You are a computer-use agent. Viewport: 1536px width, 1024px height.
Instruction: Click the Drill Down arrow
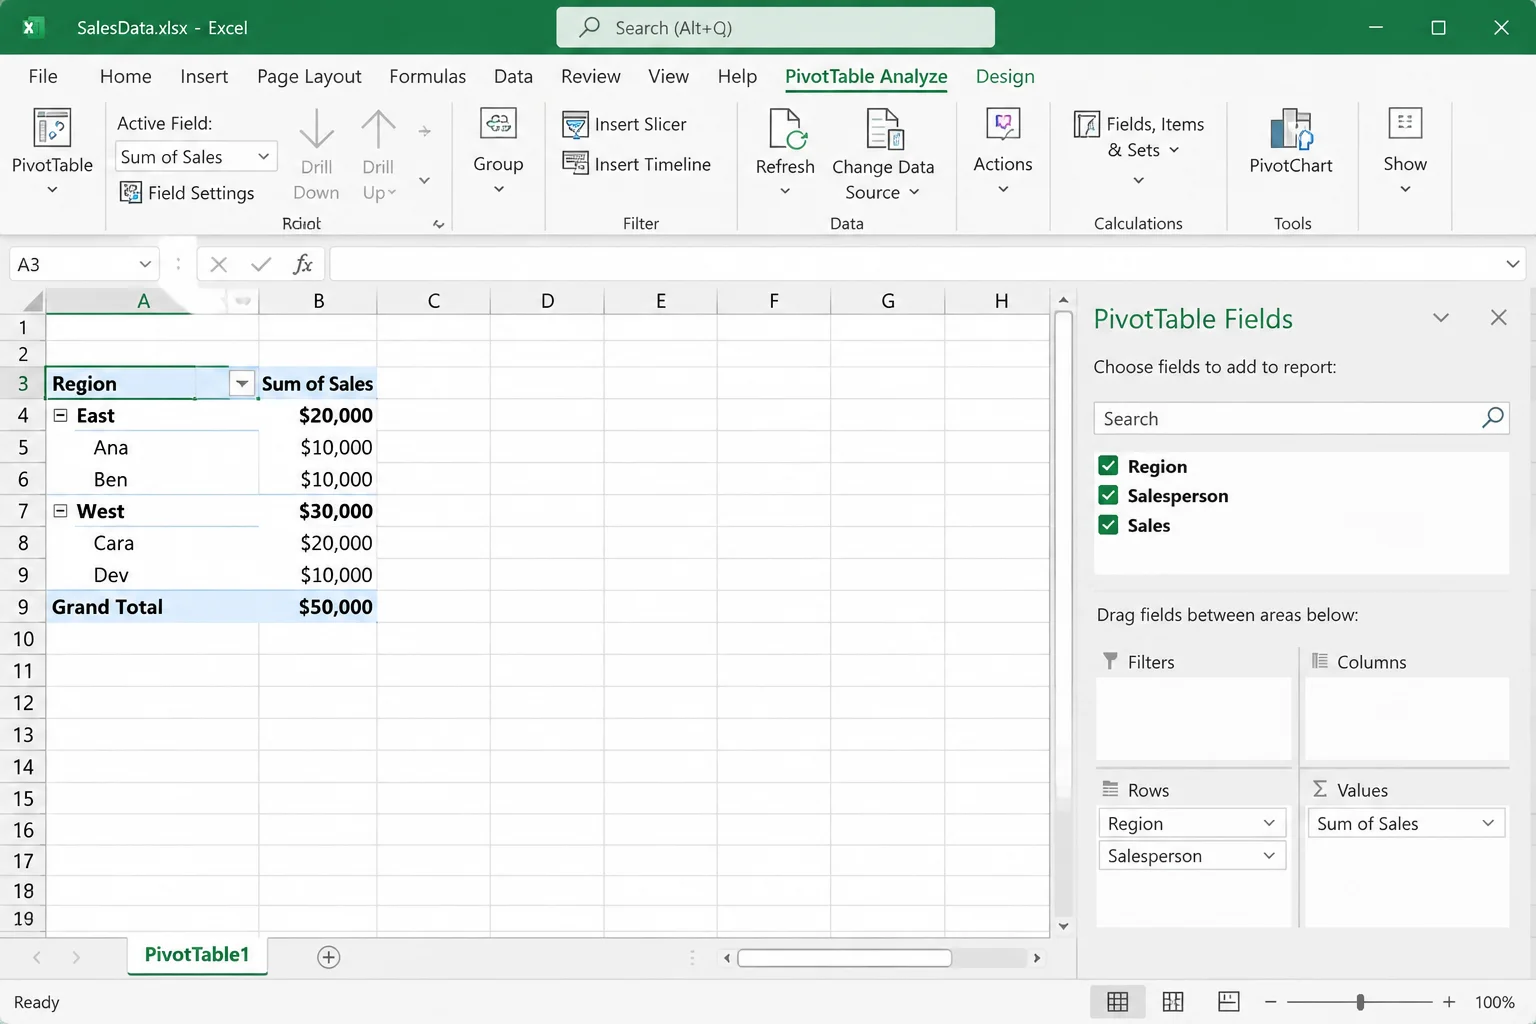pyautogui.click(x=316, y=130)
